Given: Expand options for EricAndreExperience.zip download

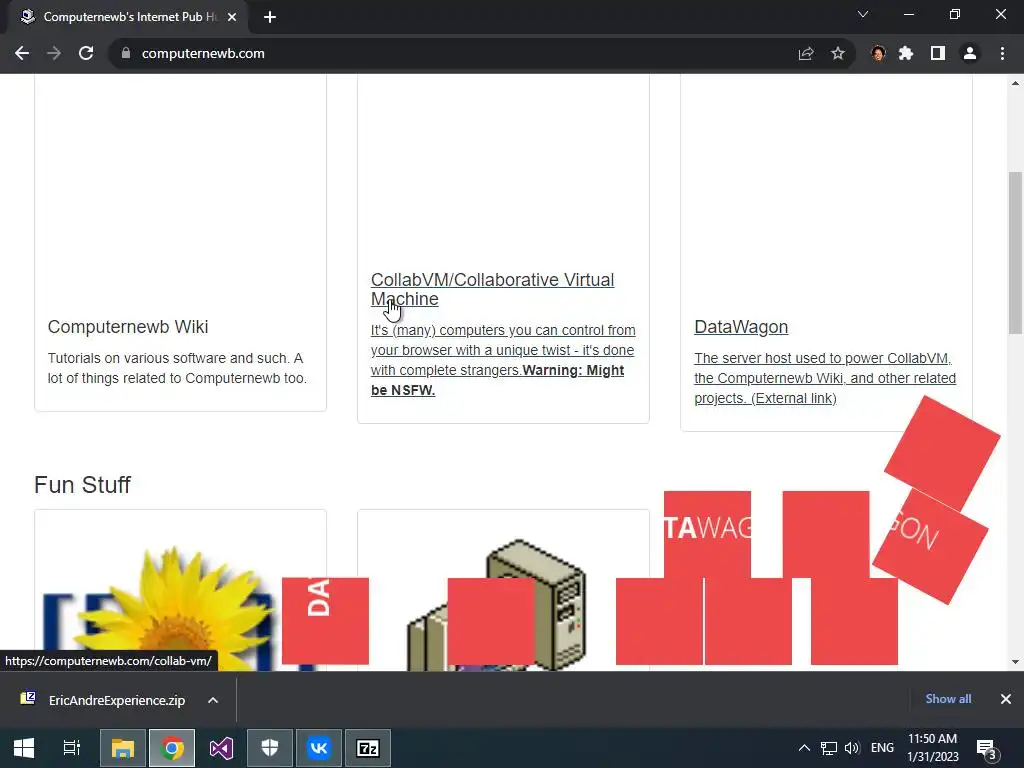Looking at the screenshot, I should 213,700.
